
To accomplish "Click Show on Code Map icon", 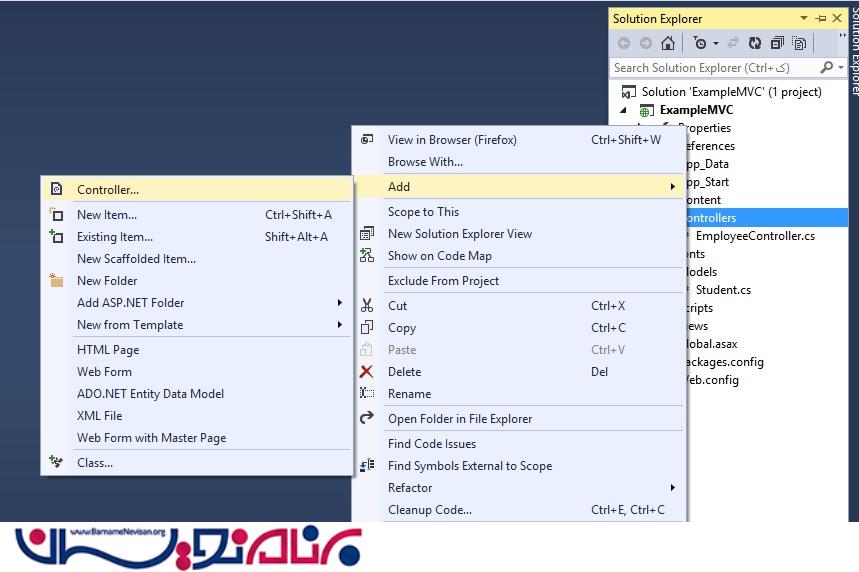I will [366, 255].
